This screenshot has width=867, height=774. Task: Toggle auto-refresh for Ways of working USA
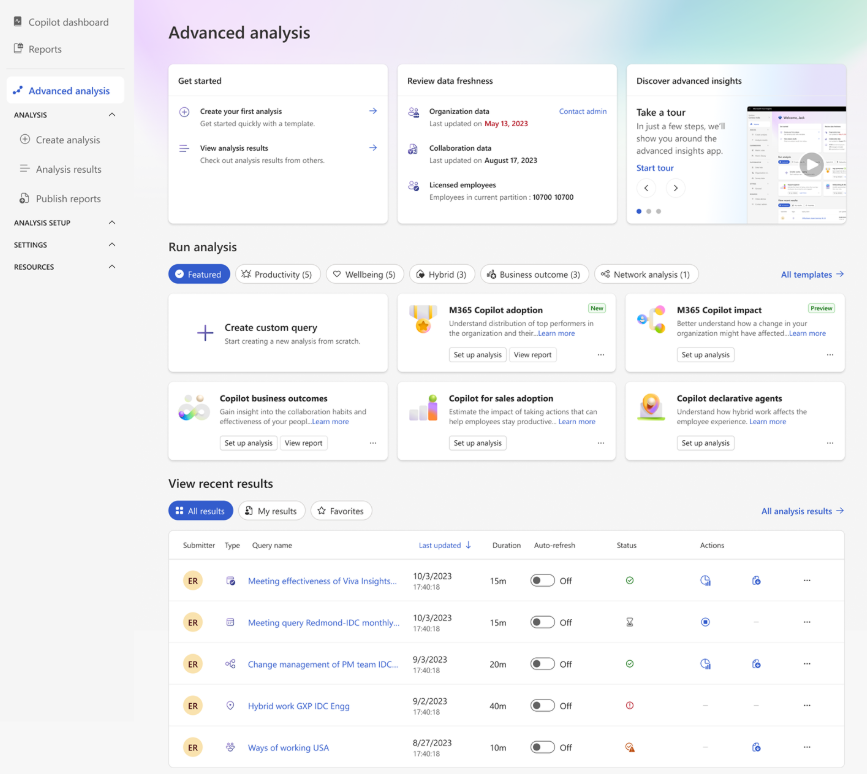(x=542, y=747)
